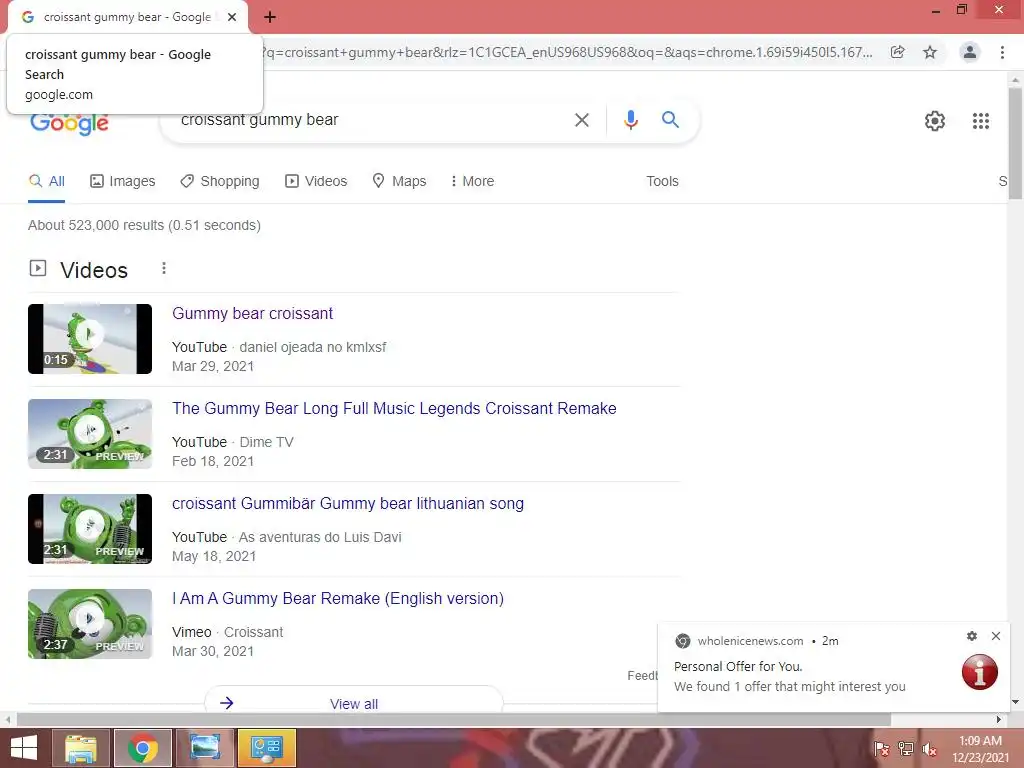Image resolution: width=1024 pixels, height=768 pixels.
Task: Open File Explorer from the taskbar
Action: pyautogui.click(x=81, y=748)
